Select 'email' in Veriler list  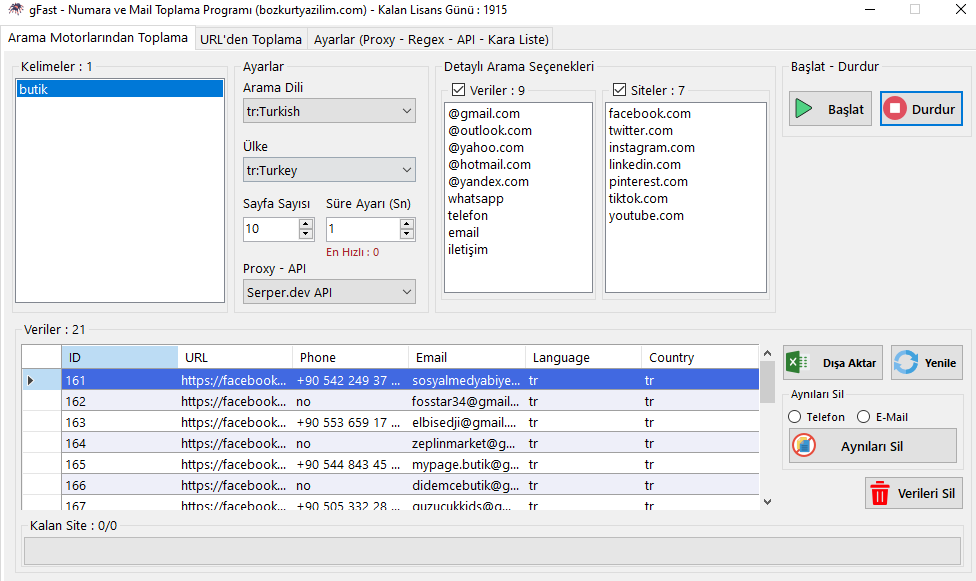(463, 232)
